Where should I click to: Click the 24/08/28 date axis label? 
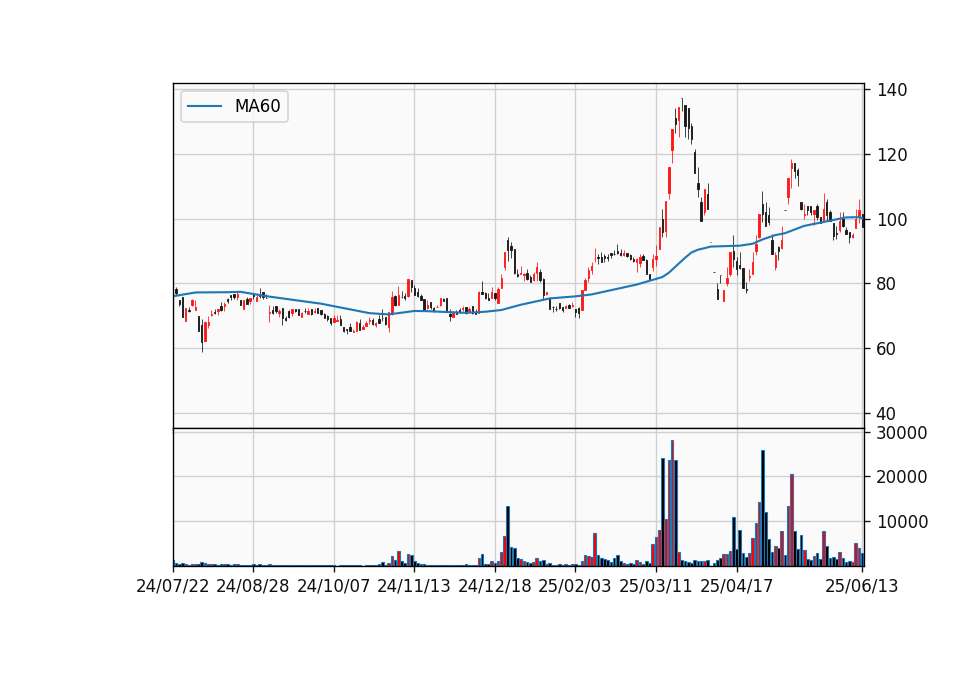click(x=253, y=586)
